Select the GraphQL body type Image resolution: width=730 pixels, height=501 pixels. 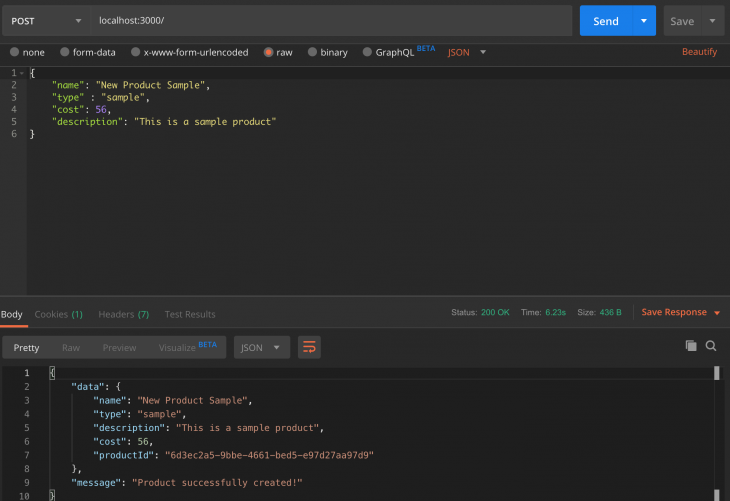389,52
